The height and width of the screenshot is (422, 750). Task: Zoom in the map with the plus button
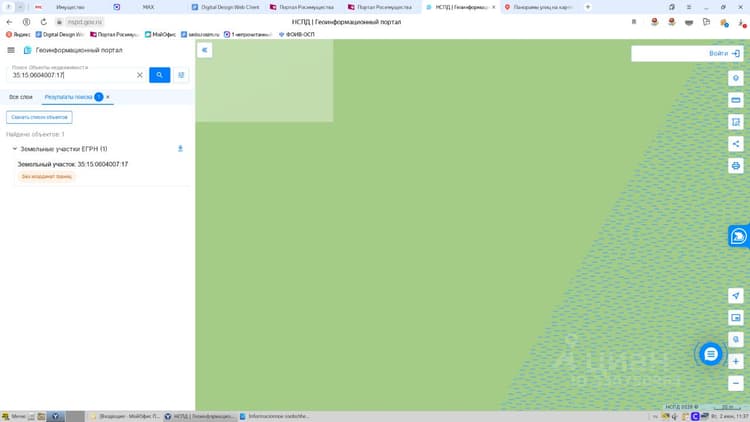(x=736, y=361)
